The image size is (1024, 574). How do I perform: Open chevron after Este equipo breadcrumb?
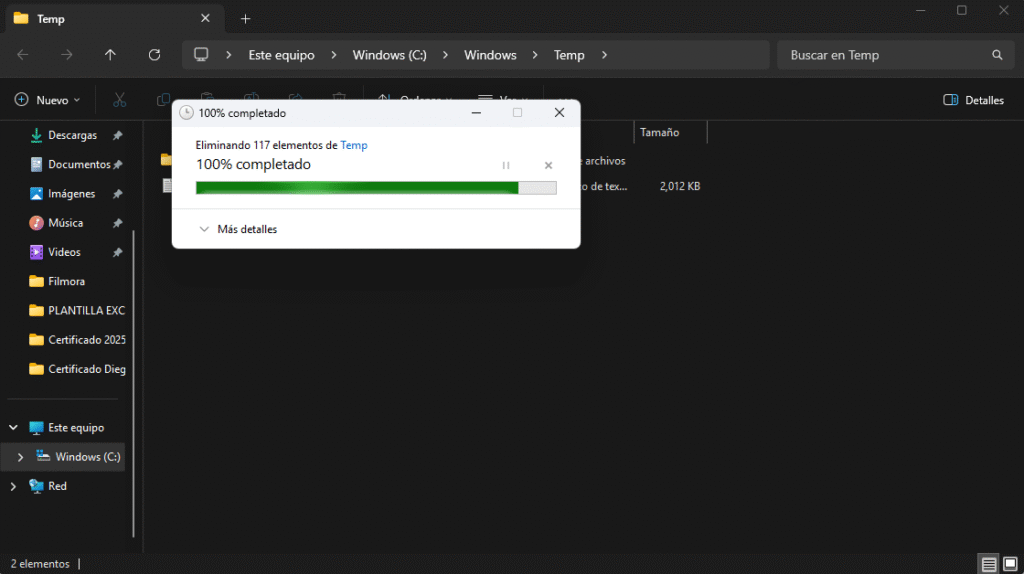click(x=334, y=55)
